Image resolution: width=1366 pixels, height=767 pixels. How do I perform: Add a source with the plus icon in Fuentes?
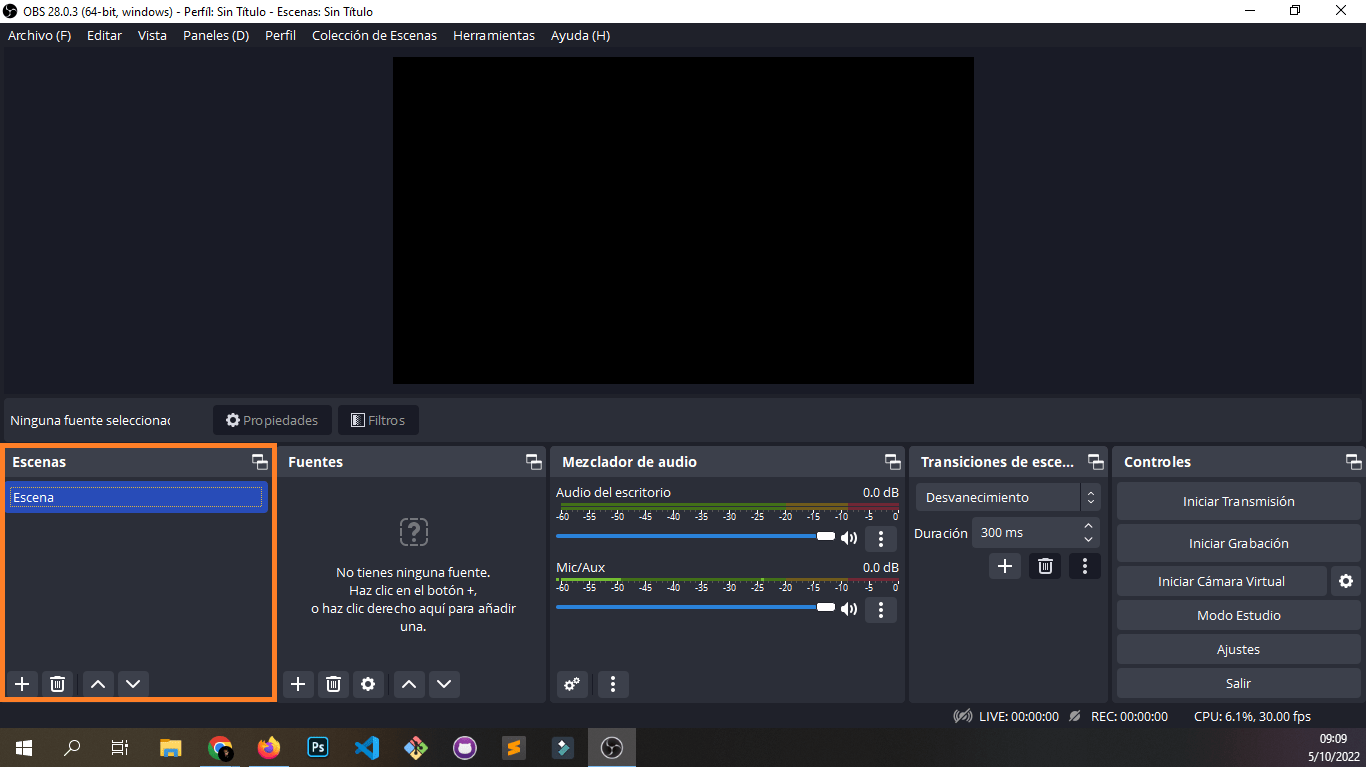pos(297,684)
